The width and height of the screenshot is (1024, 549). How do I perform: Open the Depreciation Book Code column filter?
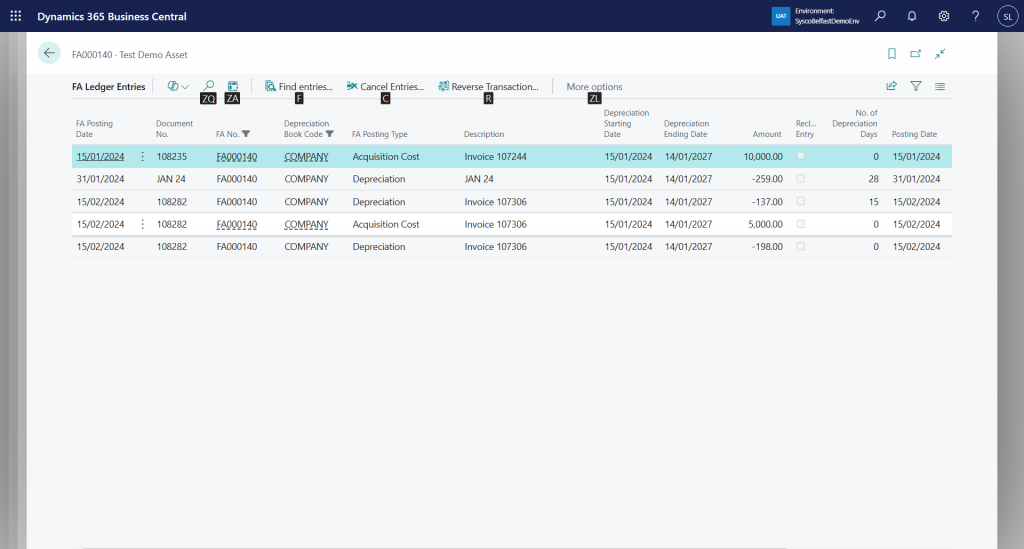pyautogui.click(x=330, y=134)
